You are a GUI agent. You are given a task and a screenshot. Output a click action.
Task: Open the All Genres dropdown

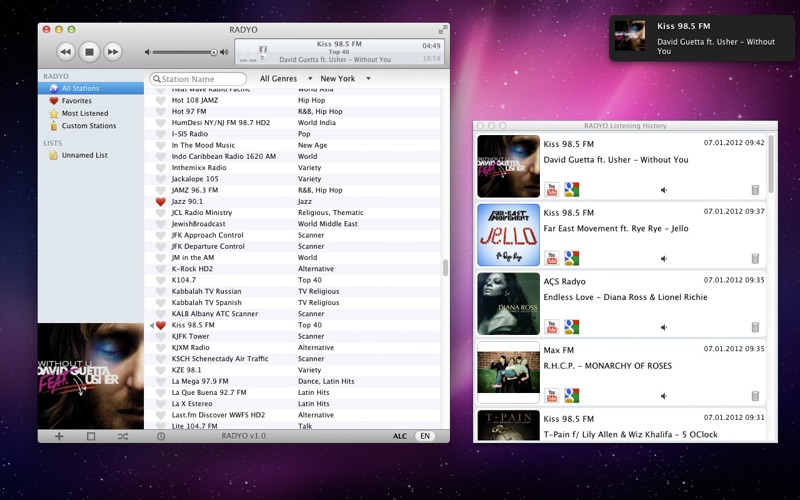286,79
